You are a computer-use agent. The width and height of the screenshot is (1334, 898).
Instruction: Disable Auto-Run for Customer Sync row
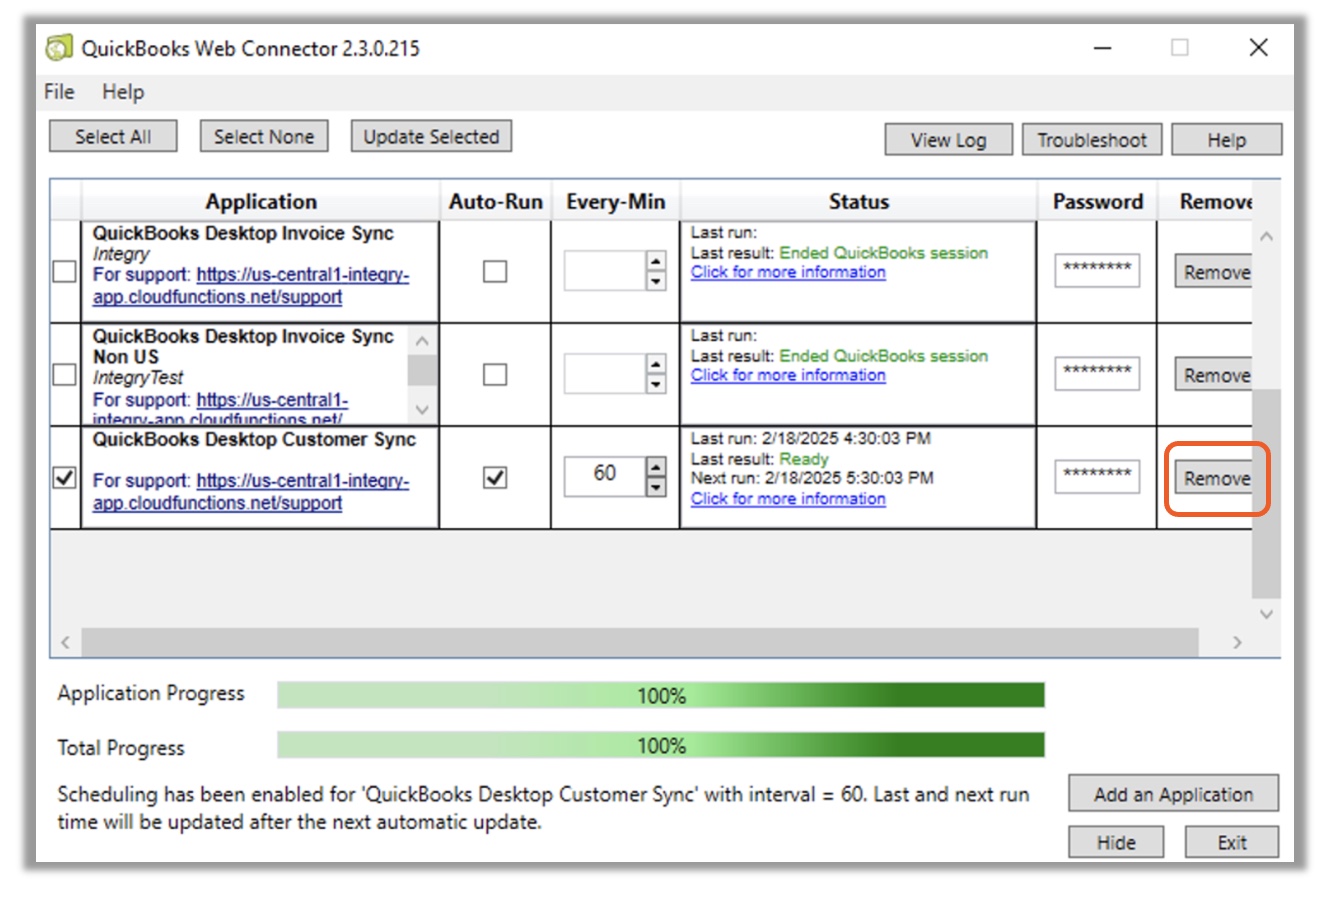(x=495, y=477)
